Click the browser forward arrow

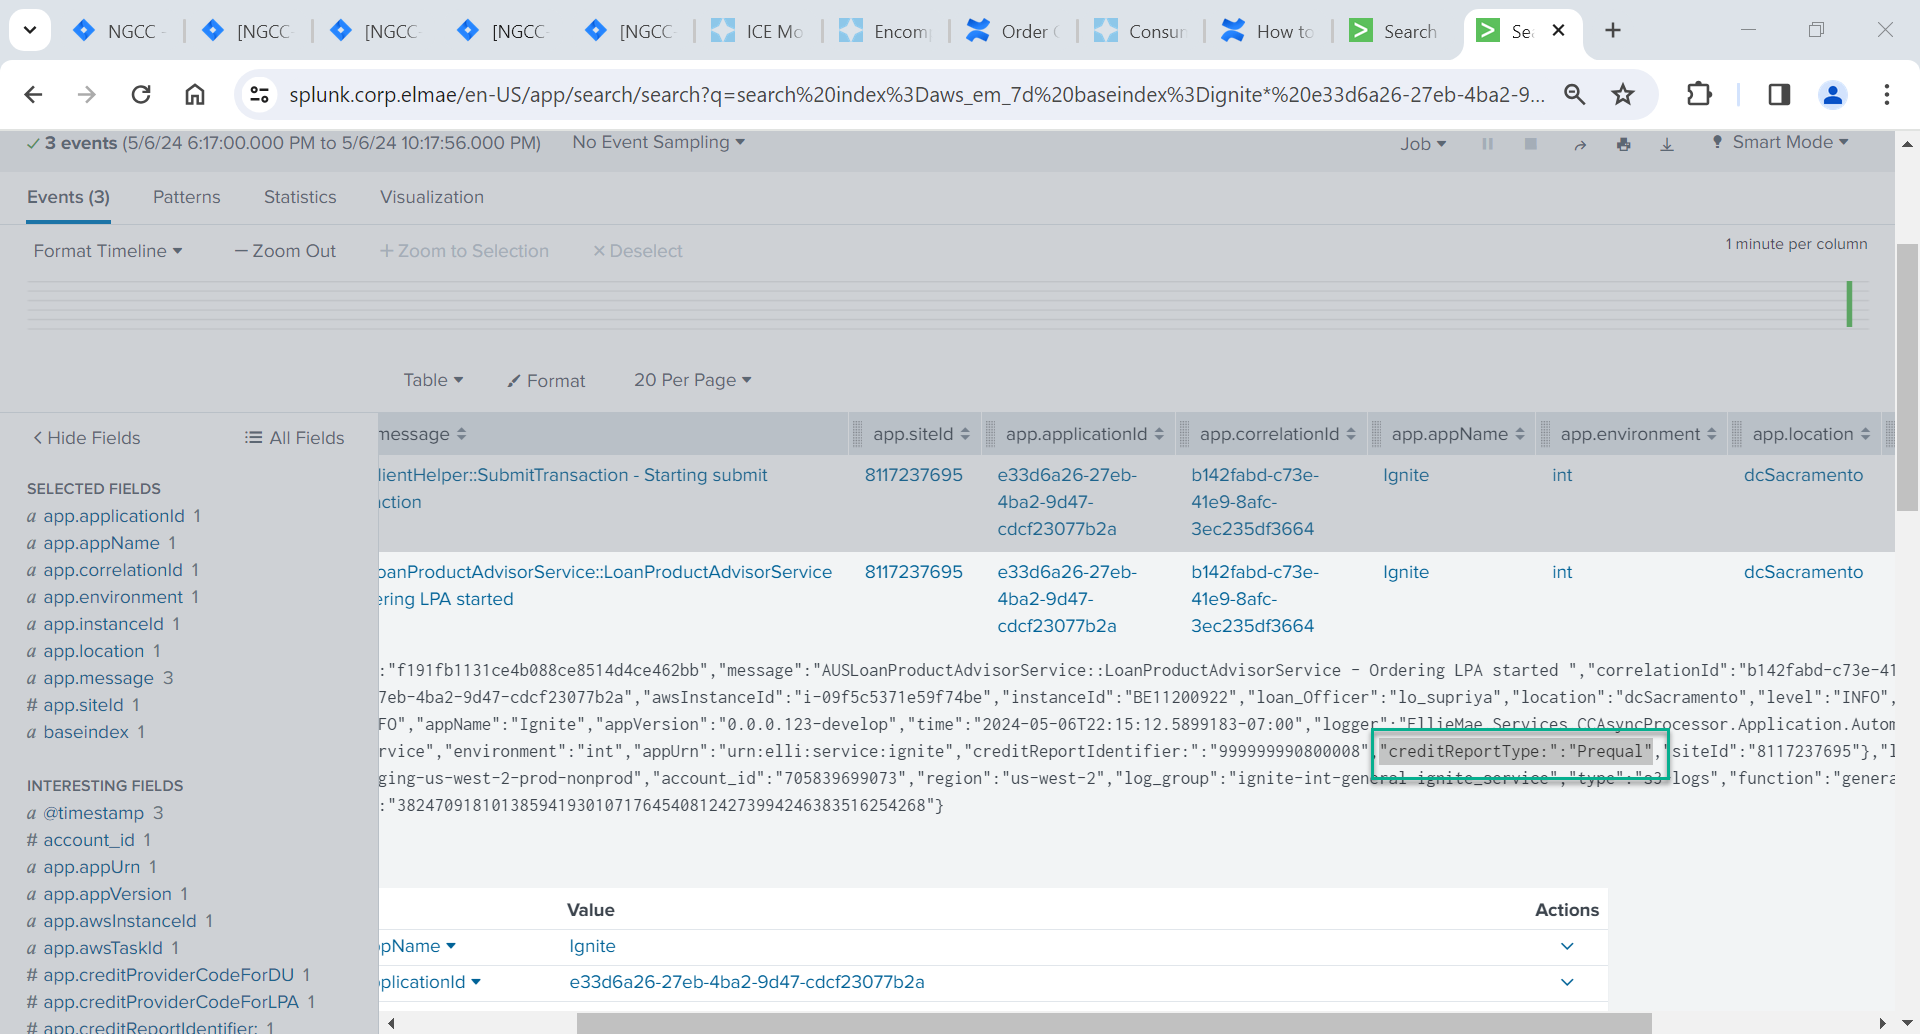coord(87,94)
